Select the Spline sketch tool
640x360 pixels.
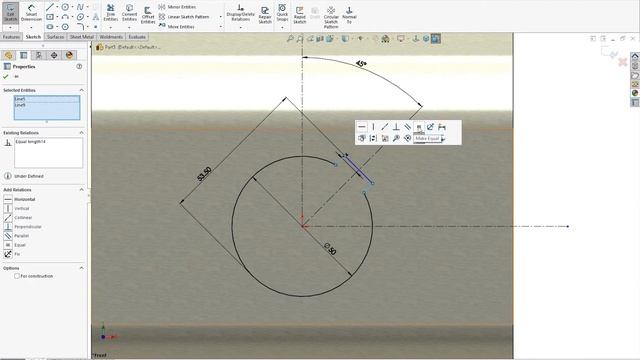80,7
